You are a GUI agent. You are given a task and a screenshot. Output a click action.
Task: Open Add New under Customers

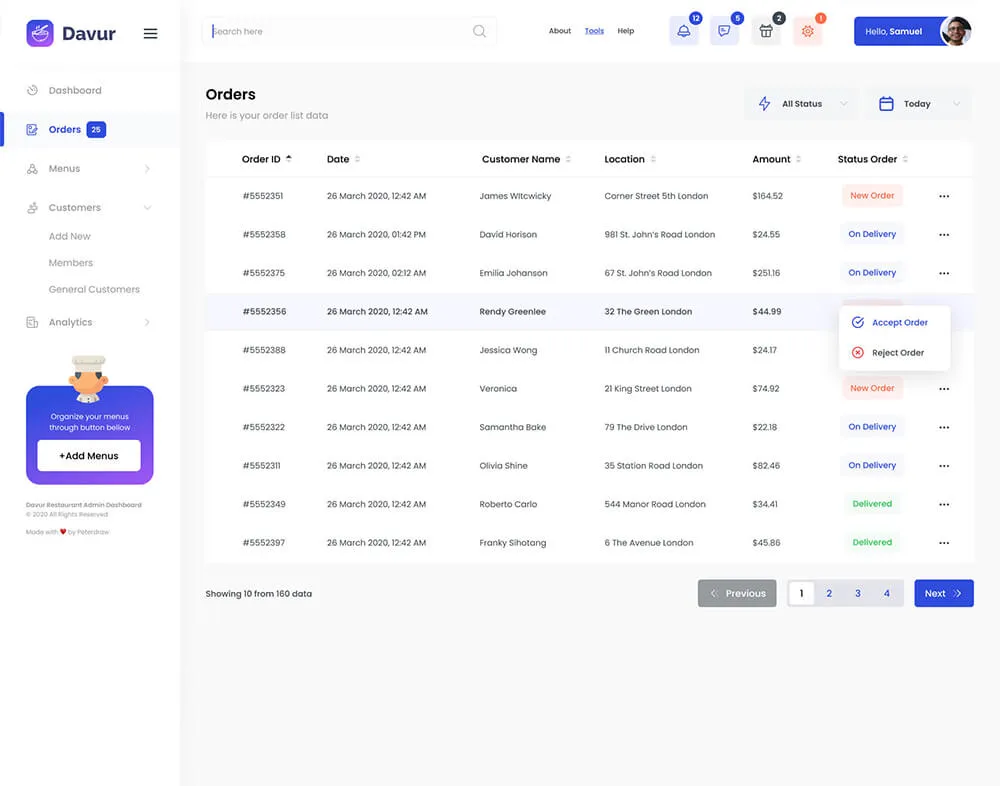[x=70, y=236]
